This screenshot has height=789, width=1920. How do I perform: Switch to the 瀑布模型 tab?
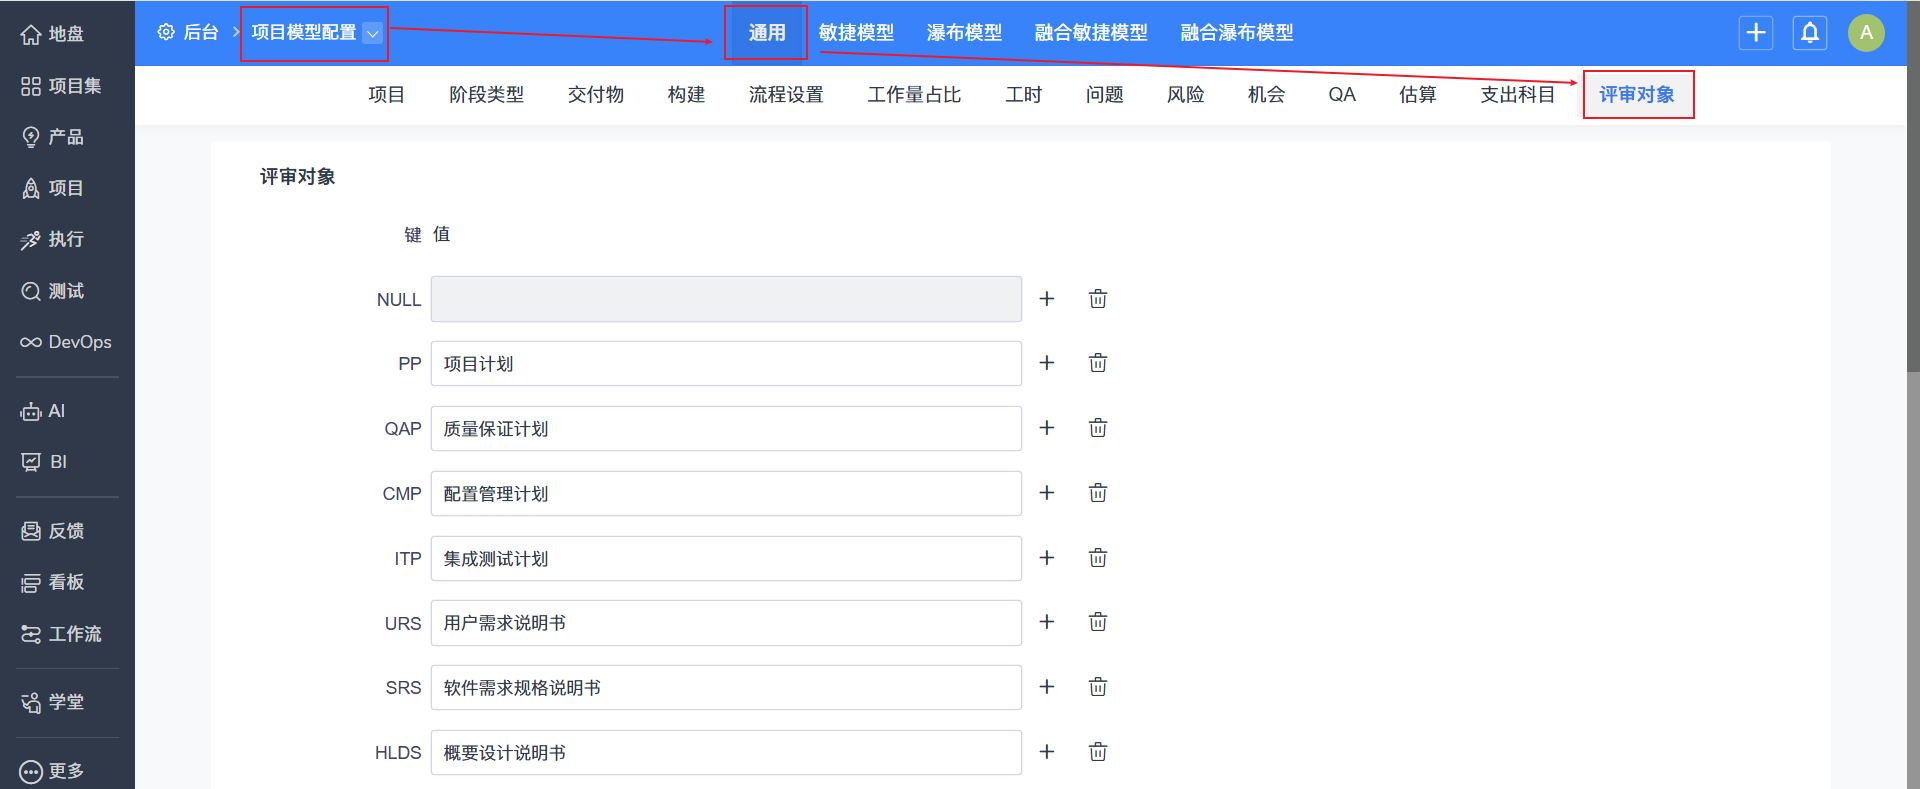(x=964, y=33)
